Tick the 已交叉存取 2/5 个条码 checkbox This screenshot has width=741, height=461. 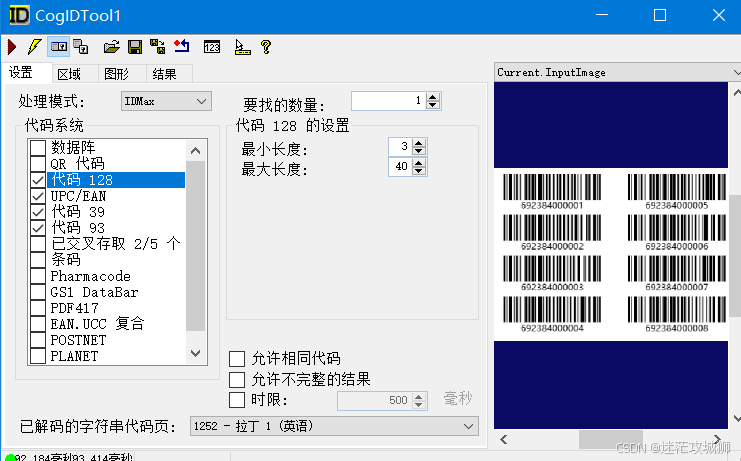(38, 244)
